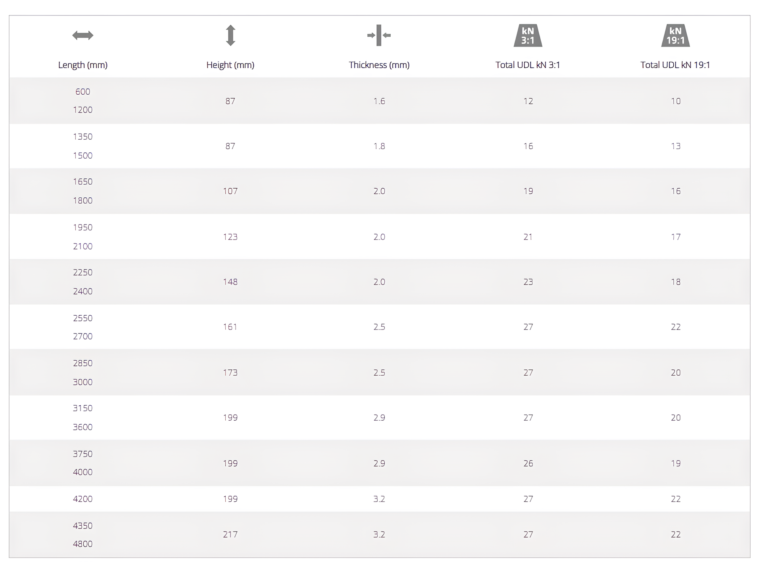Click height value 217
The image size is (768, 562).
pyautogui.click(x=230, y=535)
